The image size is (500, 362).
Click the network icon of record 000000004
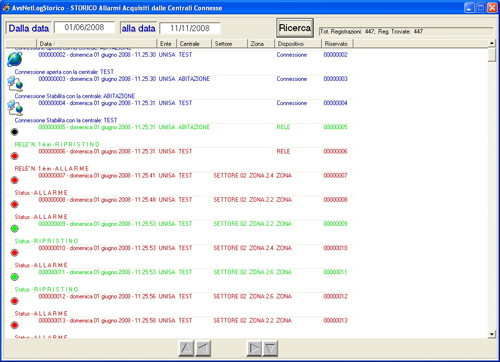(15, 108)
